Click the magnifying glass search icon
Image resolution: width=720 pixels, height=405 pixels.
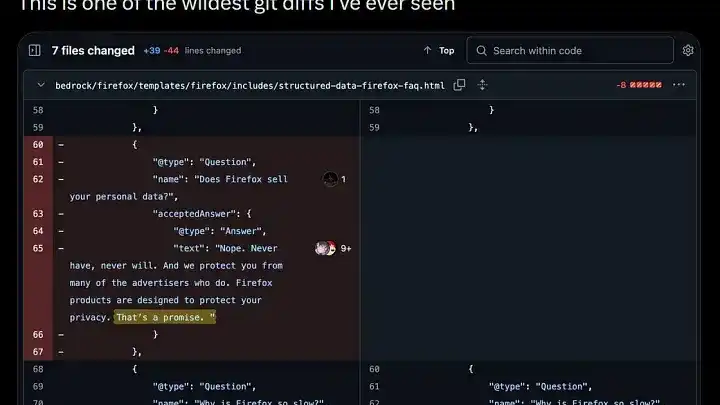480,50
